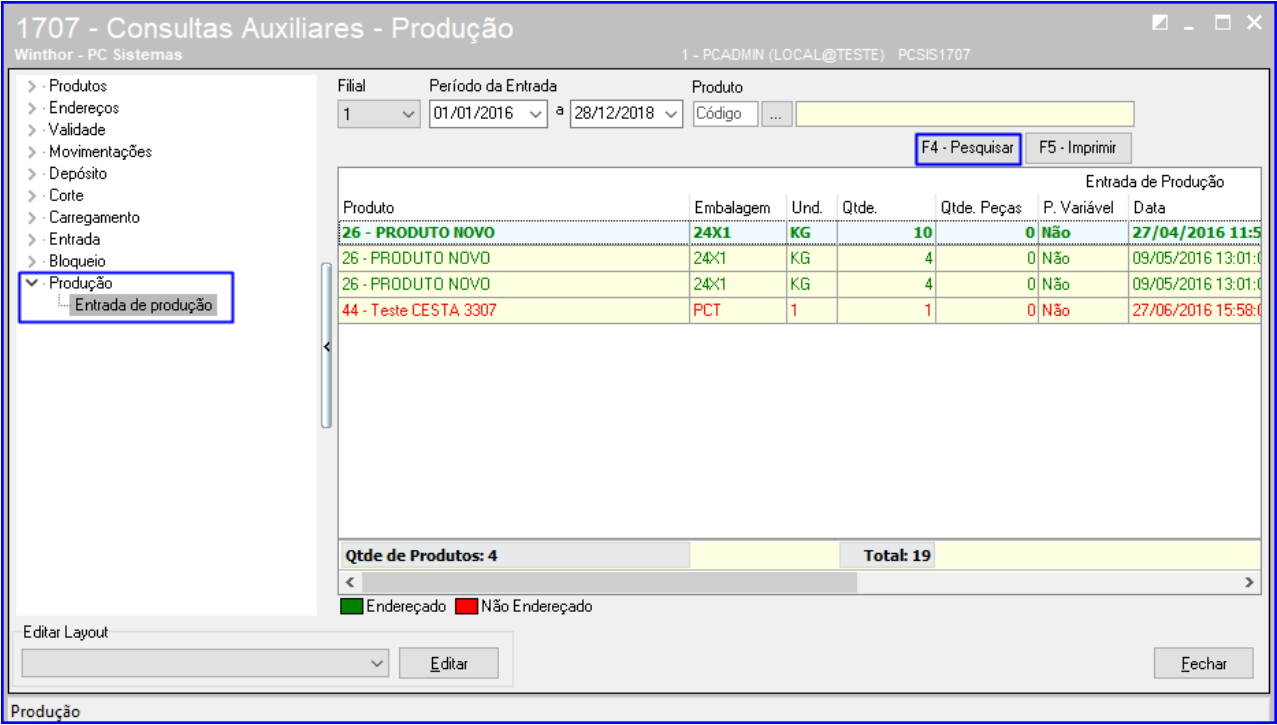The image size is (1277, 725).
Task: Expand the Movimentações tree node
Action: [x=32, y=152]
